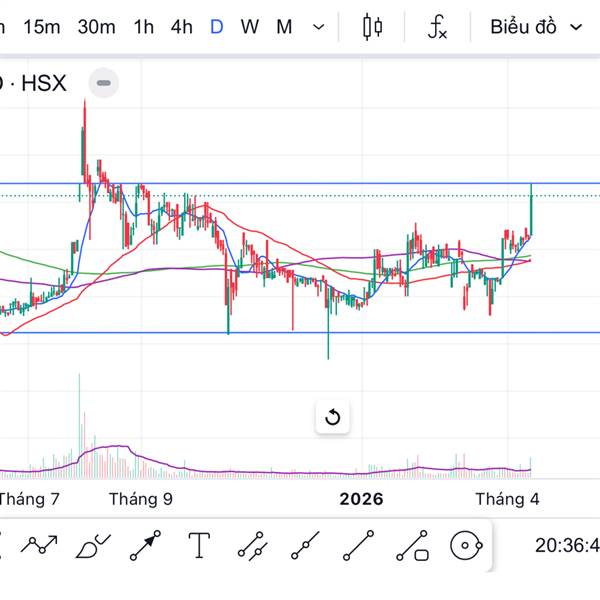Select the 1h timeframe

point(144,27)
